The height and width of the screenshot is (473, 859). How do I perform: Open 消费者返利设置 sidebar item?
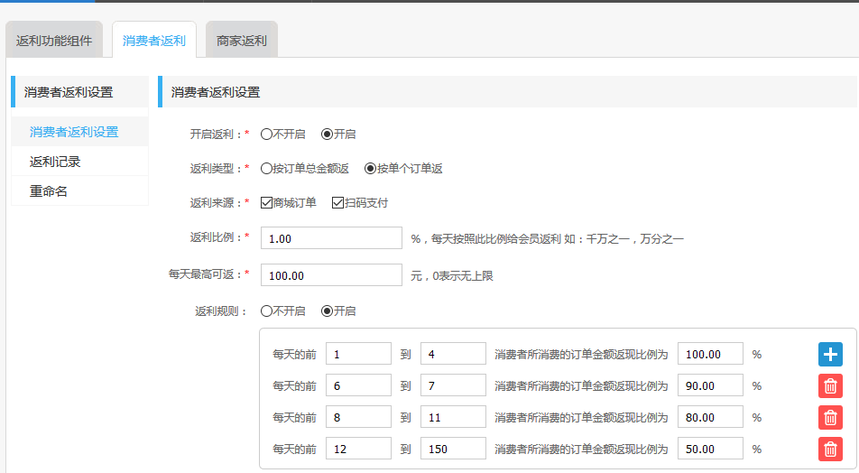coord(74,132)
